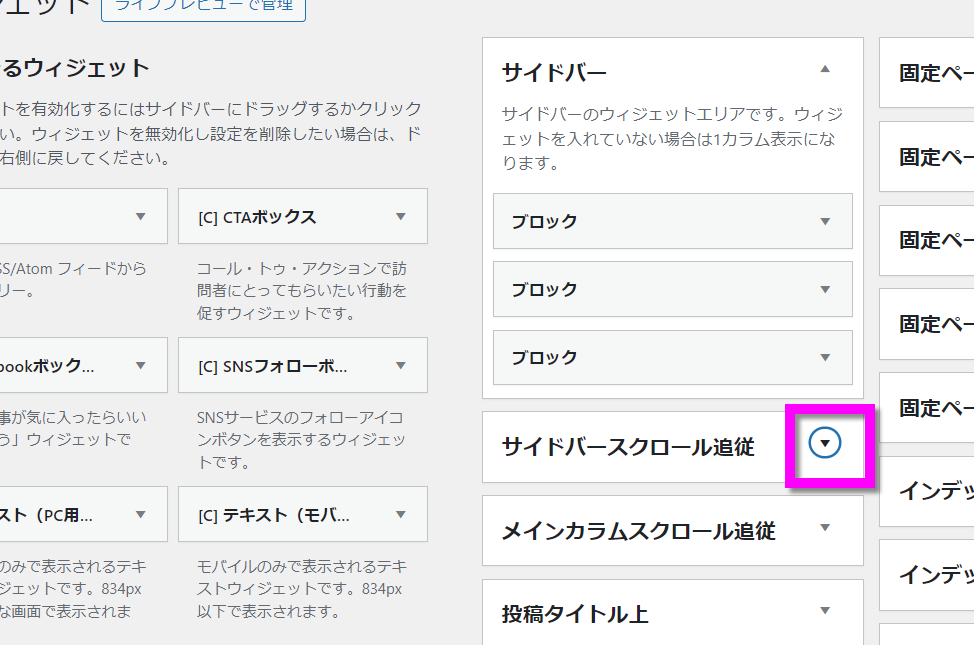Click the arrow above the RSS/Atom フィード description

point(141,216)
